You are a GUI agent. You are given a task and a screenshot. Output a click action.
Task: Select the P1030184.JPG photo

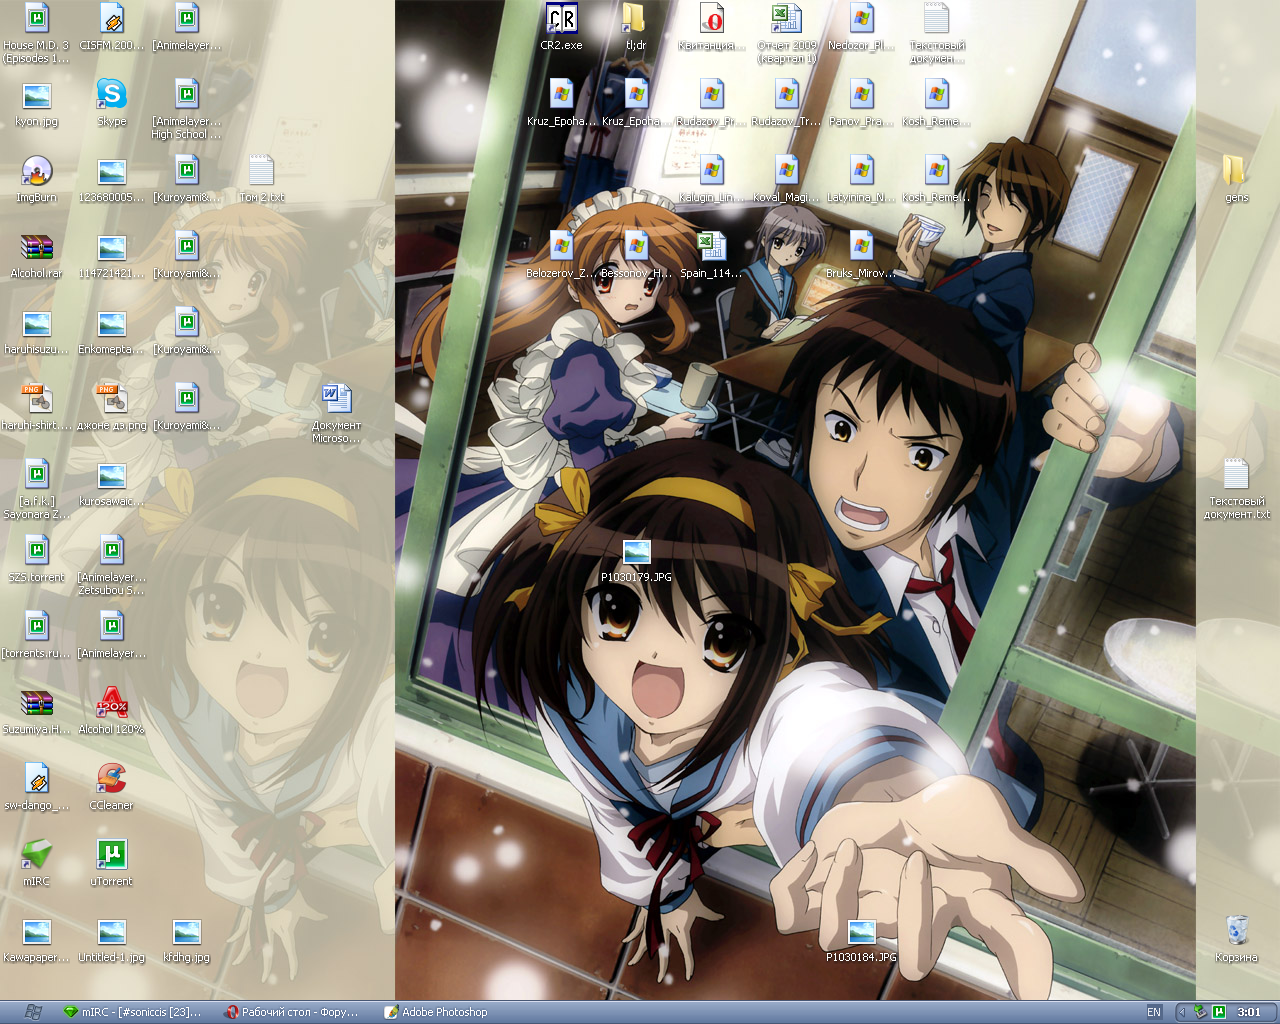click(x=861, y=939)
